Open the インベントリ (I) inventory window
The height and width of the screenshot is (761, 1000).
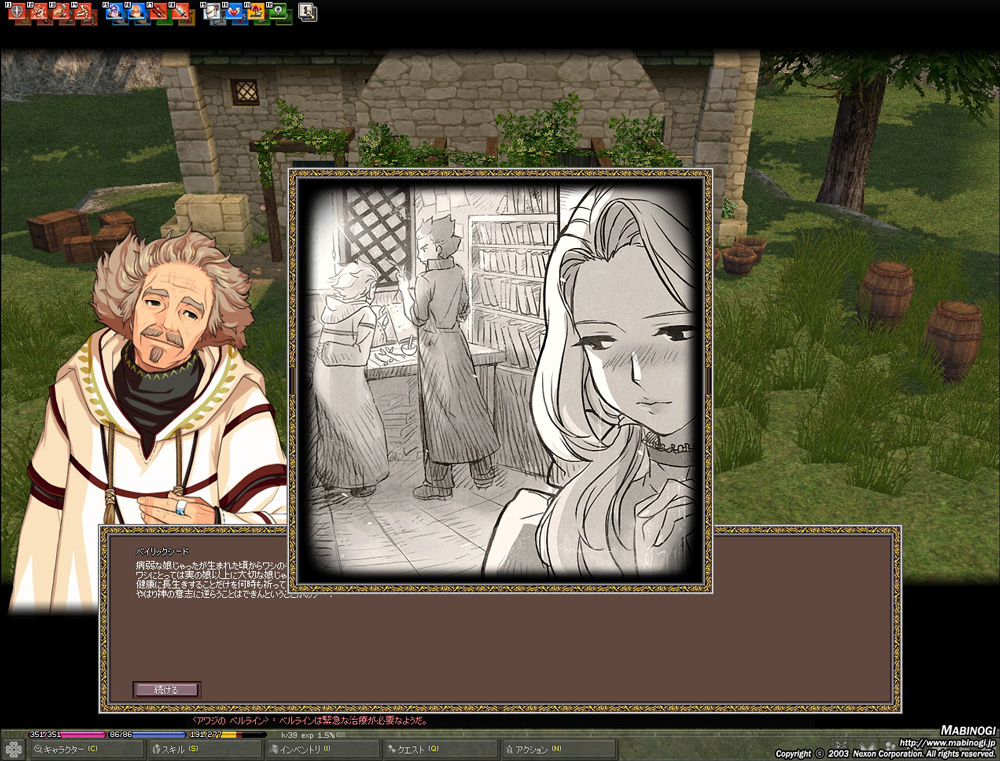point(323,750)
